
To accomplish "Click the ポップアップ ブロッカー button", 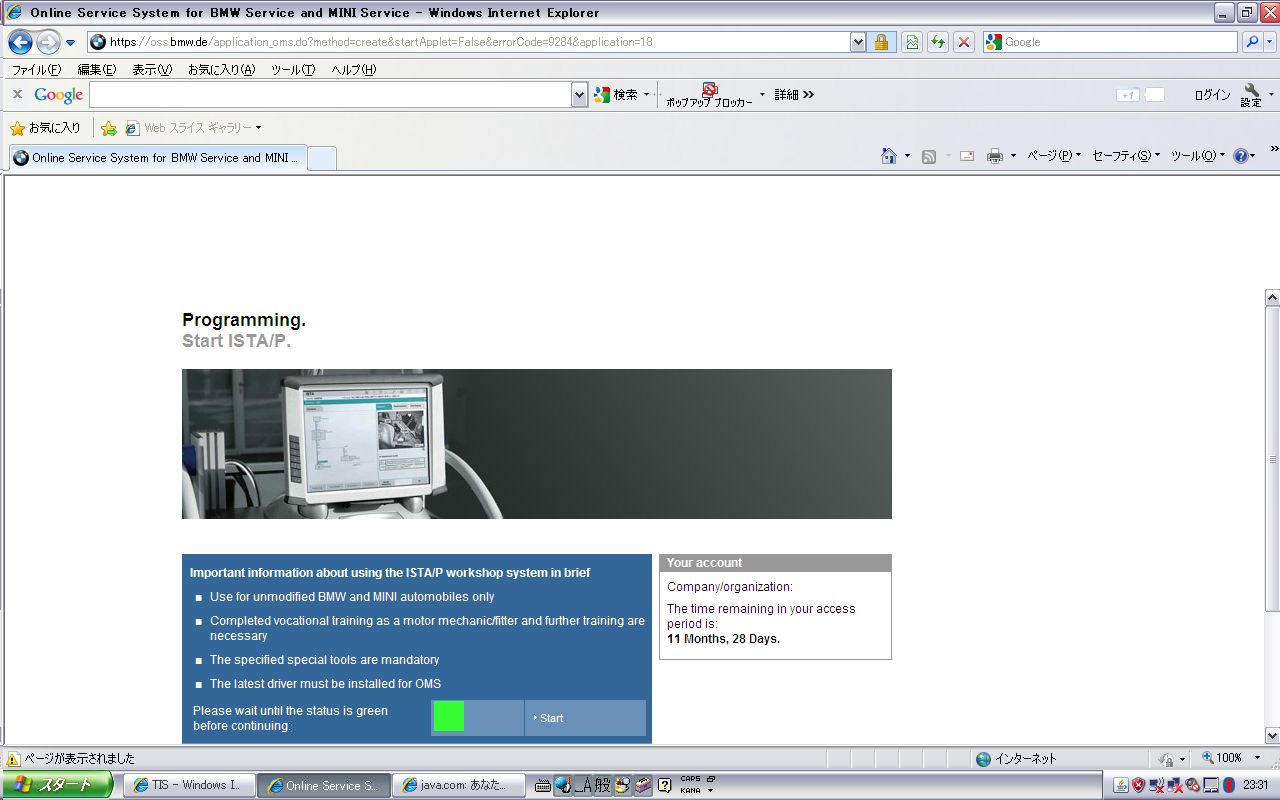I will (710, 96).
